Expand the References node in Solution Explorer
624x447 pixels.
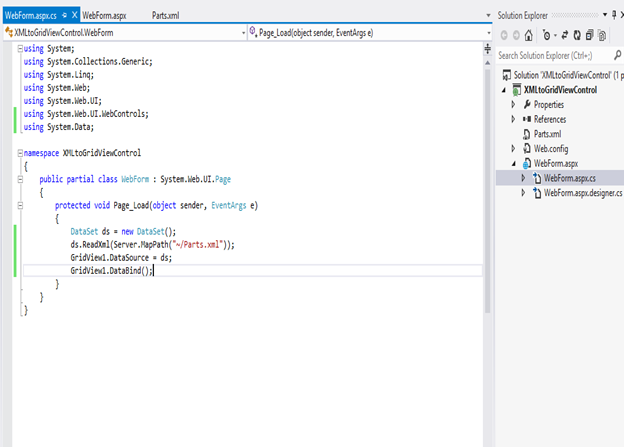click(x=513, y=119)
